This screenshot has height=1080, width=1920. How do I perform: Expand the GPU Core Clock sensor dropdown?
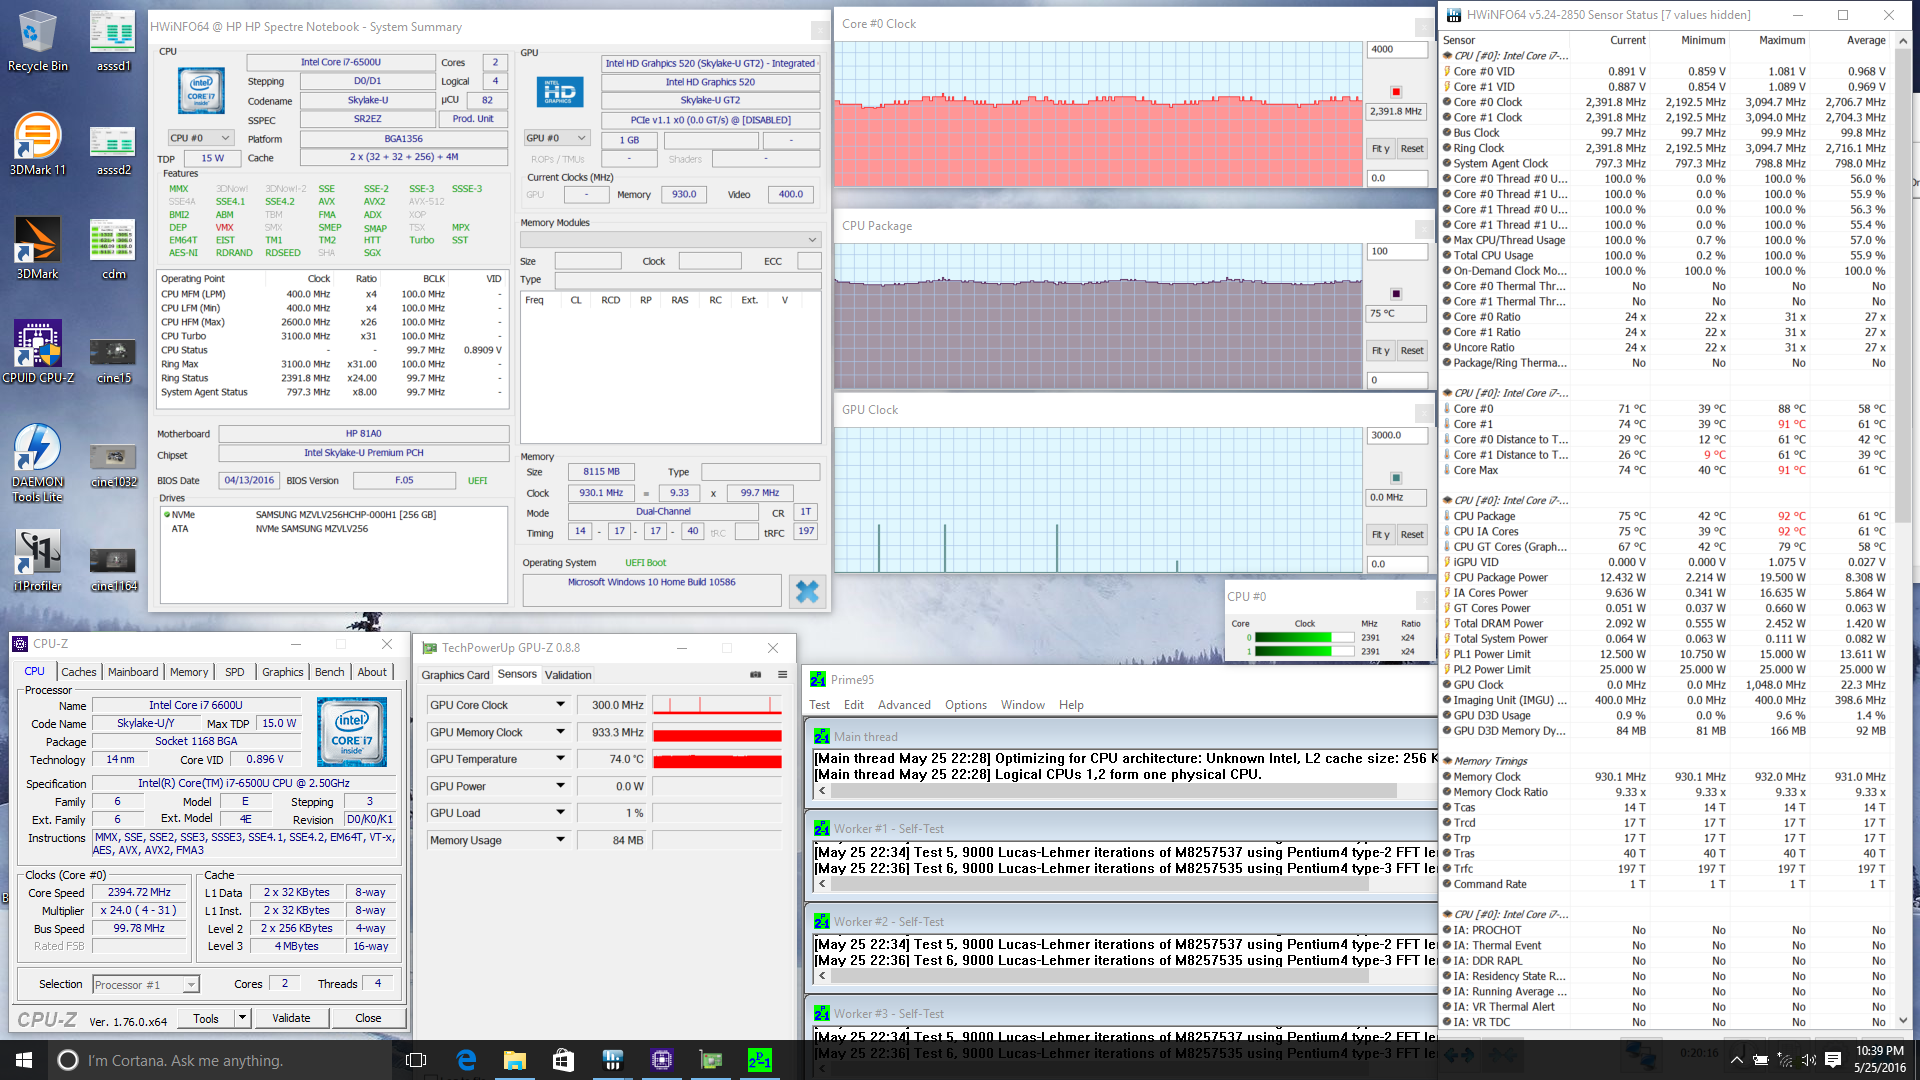560,705
